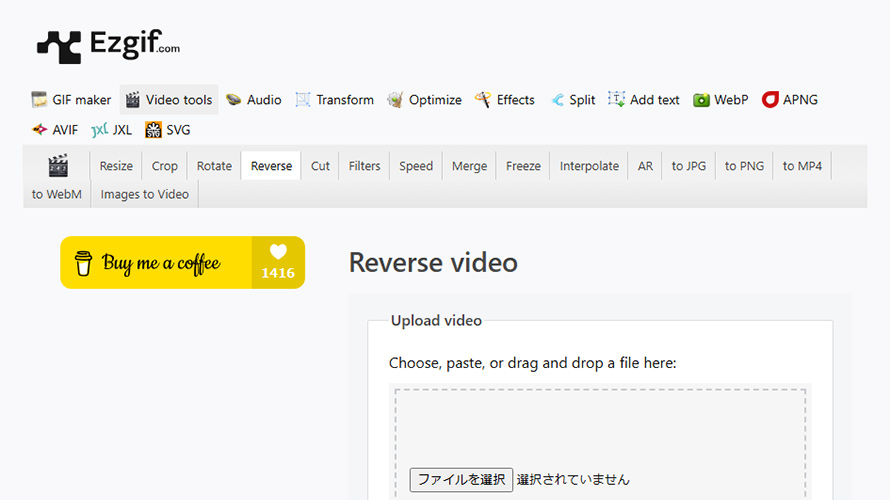The image size is (890, 500).
Task: Click the Split icon
Action: [x=557, y=100]
